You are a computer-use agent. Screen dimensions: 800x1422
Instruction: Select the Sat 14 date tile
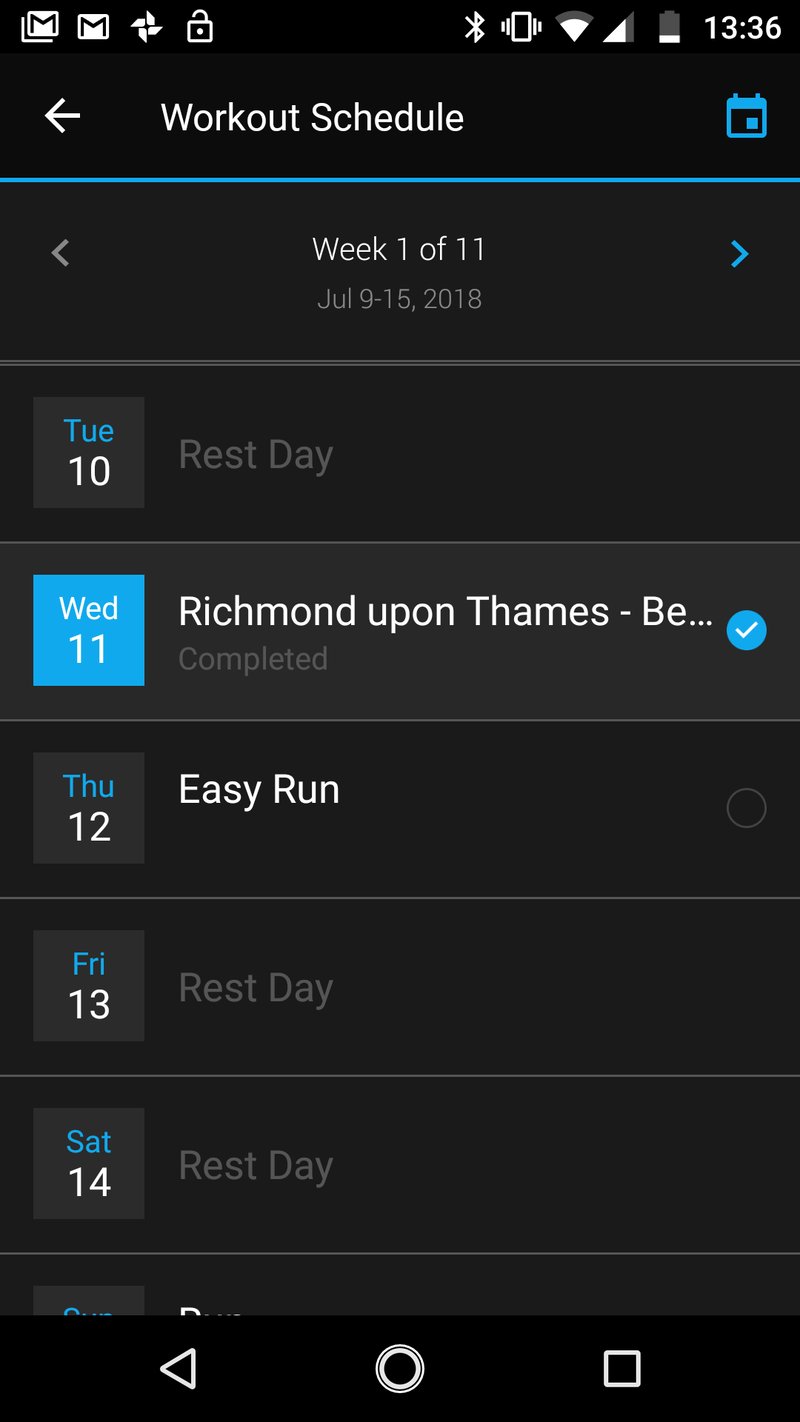tap(89, 1163)
